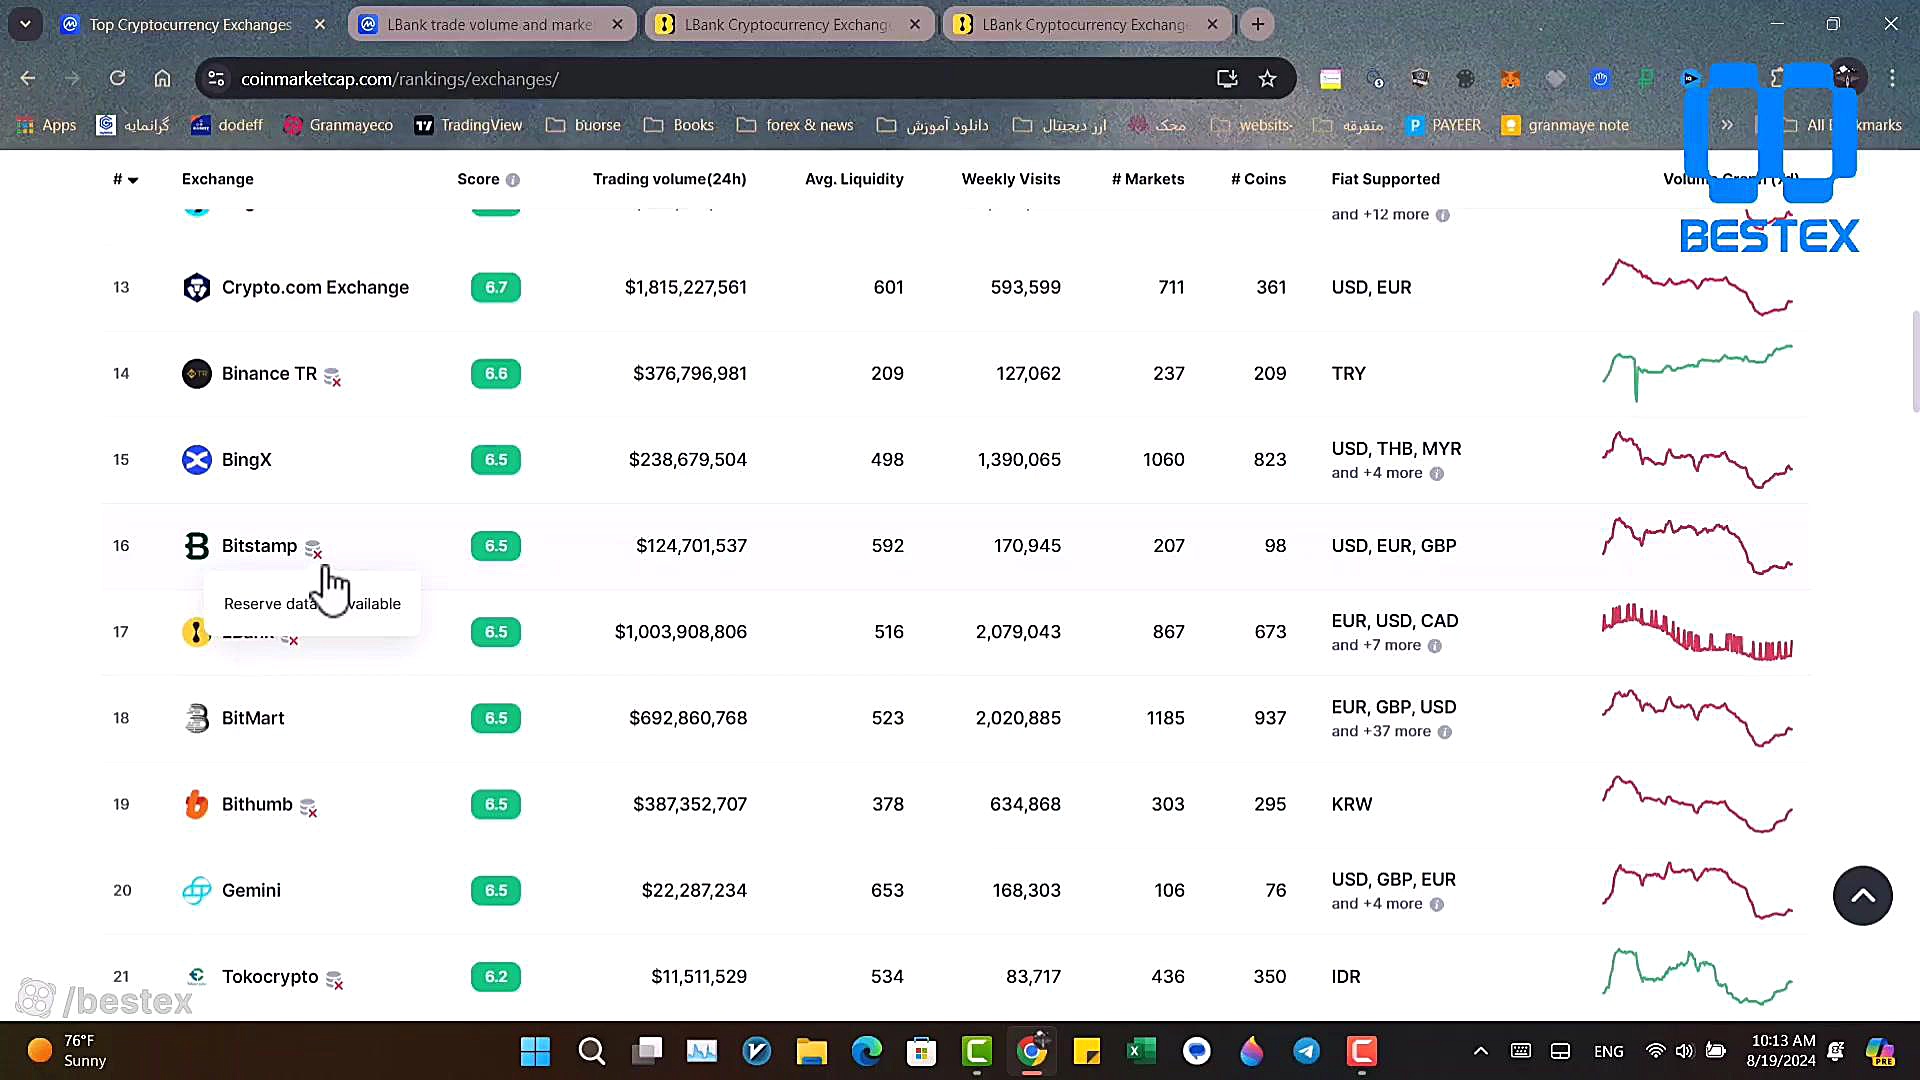Open the Gemini logo icon
1920x1080 pixels.
(x=197, y=890)
